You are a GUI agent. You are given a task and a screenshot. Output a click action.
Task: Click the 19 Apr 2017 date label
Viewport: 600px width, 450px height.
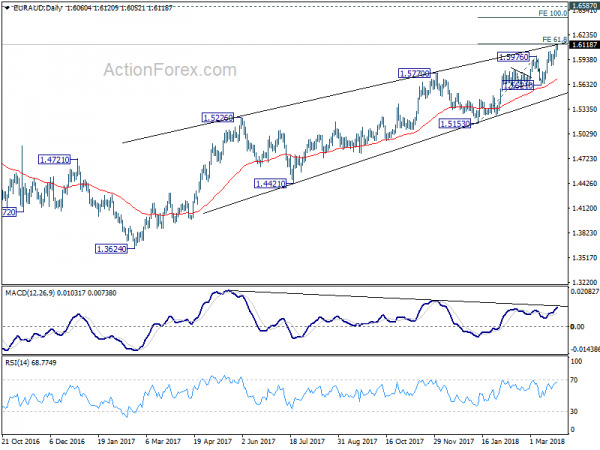[212, 442]
